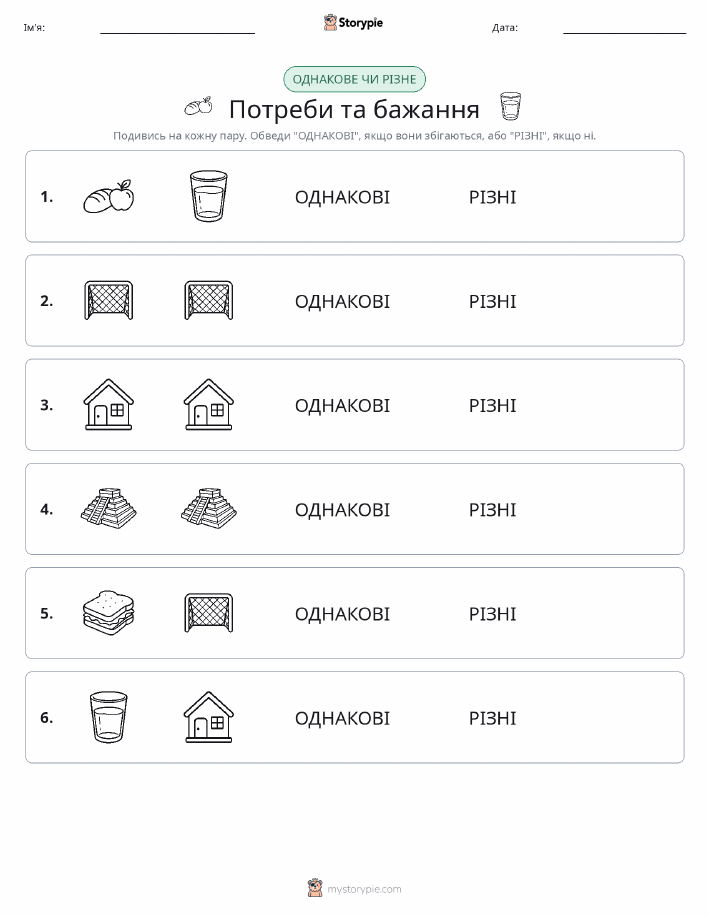Select the first goal net icon in row 2

point(109,301)
